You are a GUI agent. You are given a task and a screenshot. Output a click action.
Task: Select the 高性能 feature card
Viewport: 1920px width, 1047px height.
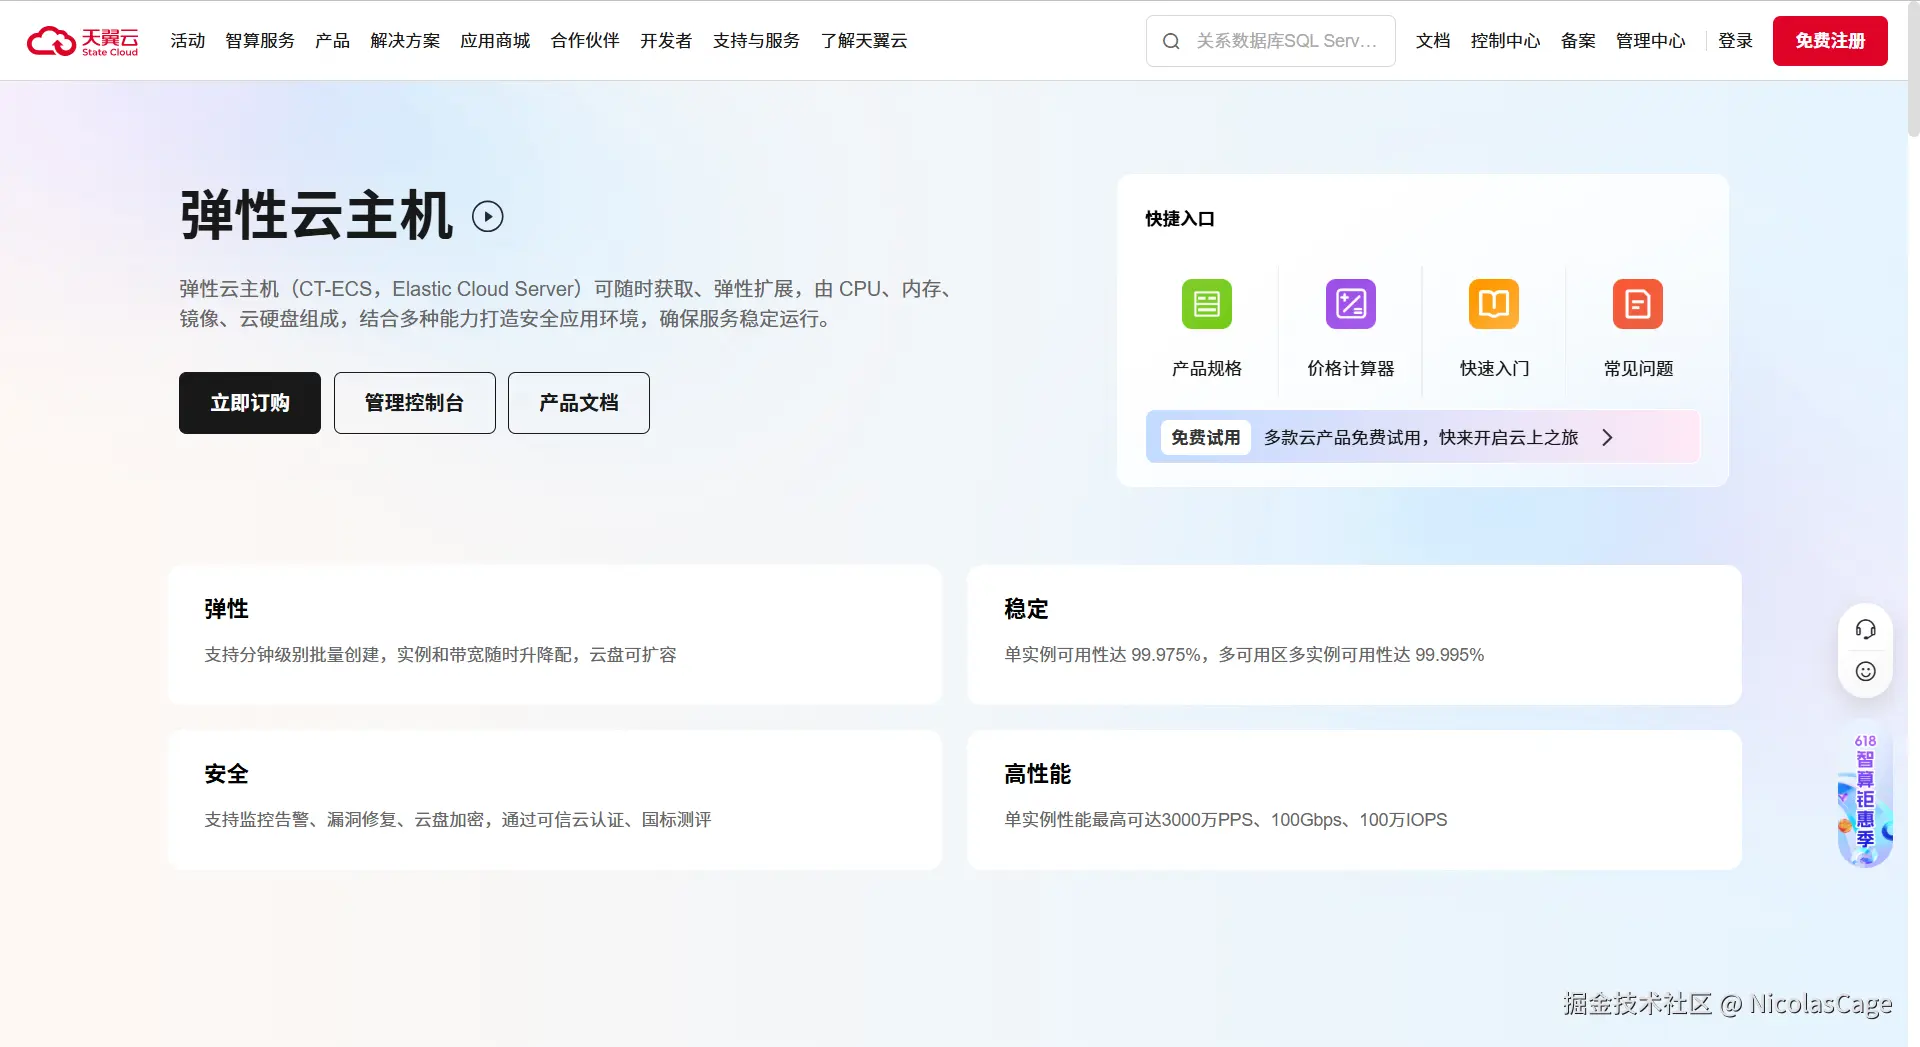[1354, 800]
